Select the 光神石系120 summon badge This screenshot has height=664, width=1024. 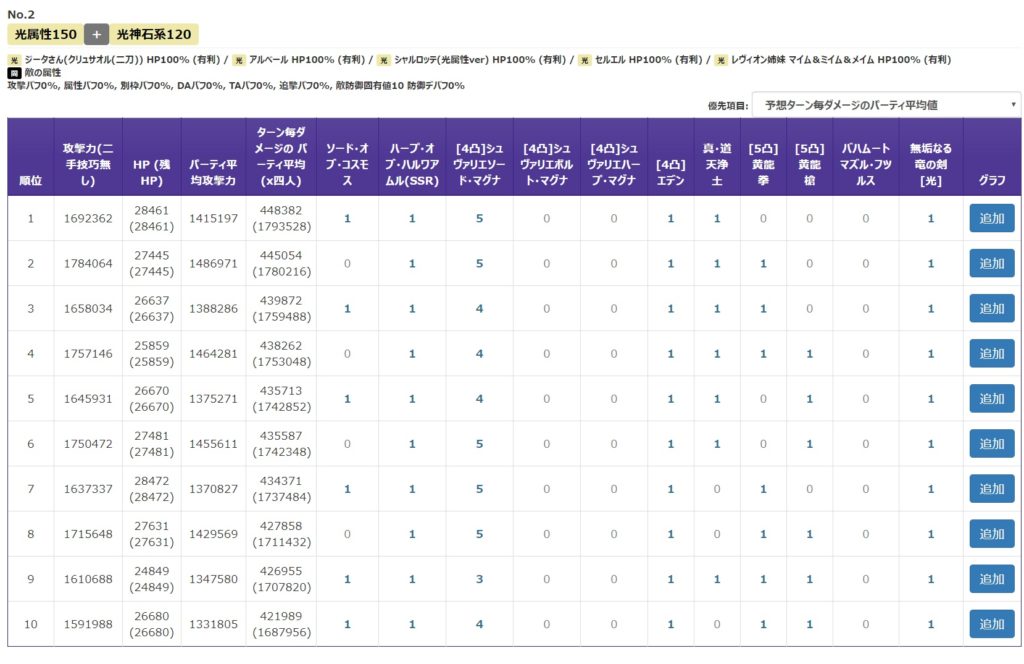pyautogui.click(x=153, y=34)
